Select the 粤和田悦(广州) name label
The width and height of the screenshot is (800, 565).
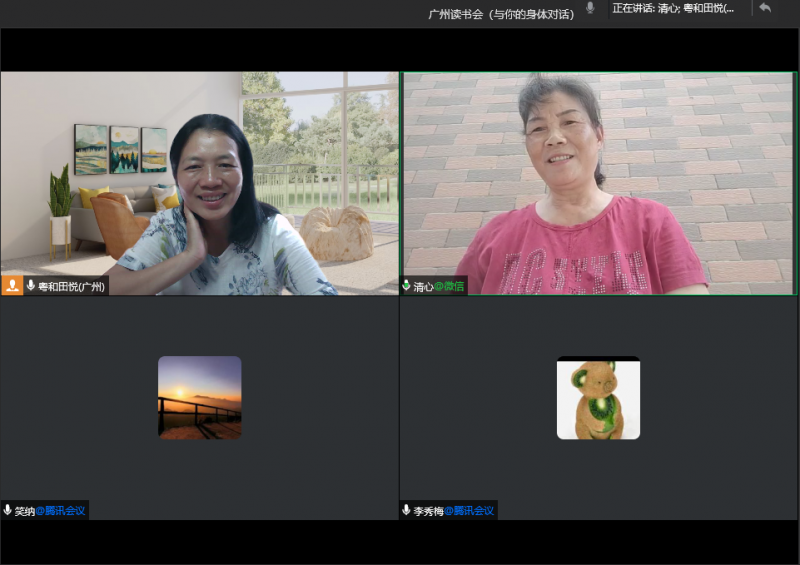click(71, 286)
